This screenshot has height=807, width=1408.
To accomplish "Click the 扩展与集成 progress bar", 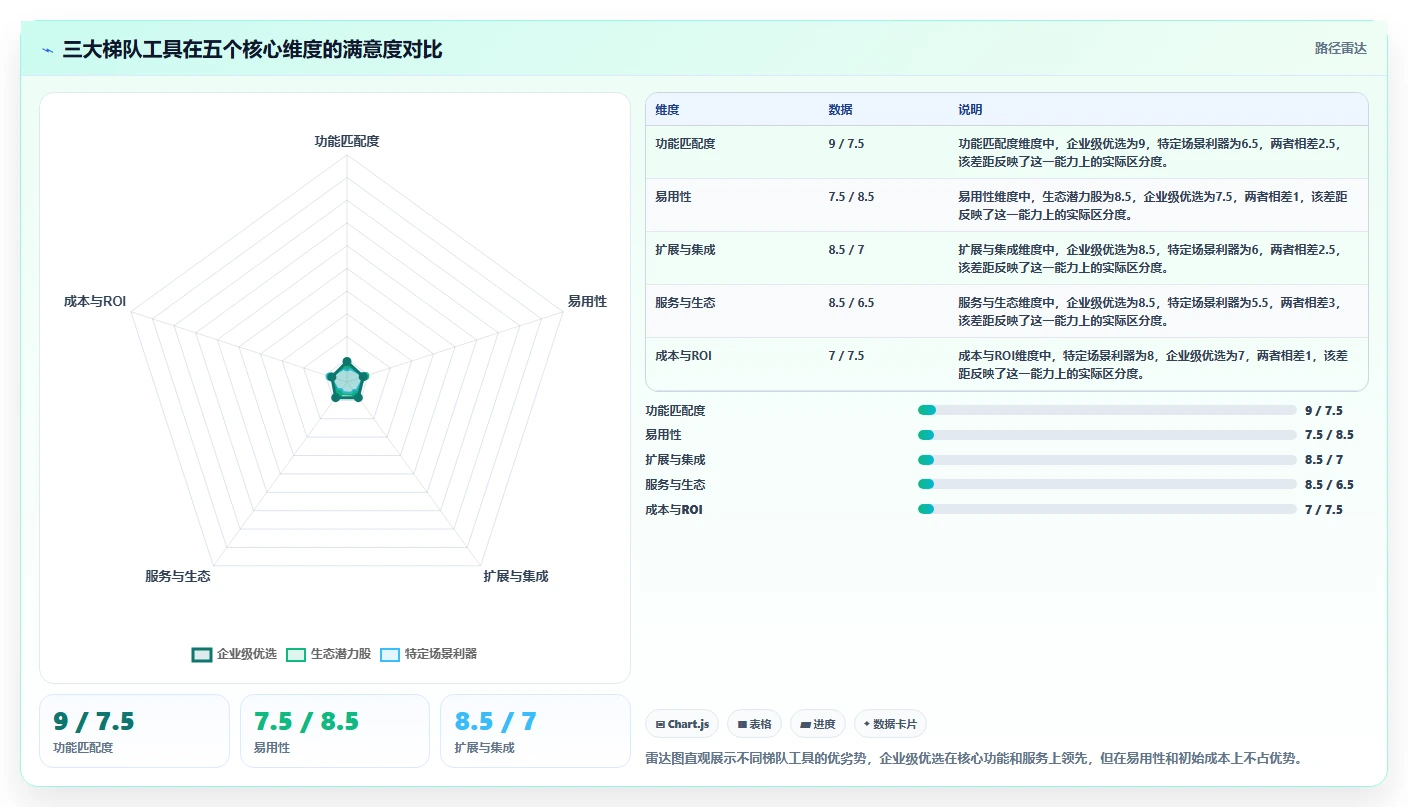I will click(1107, 460).
